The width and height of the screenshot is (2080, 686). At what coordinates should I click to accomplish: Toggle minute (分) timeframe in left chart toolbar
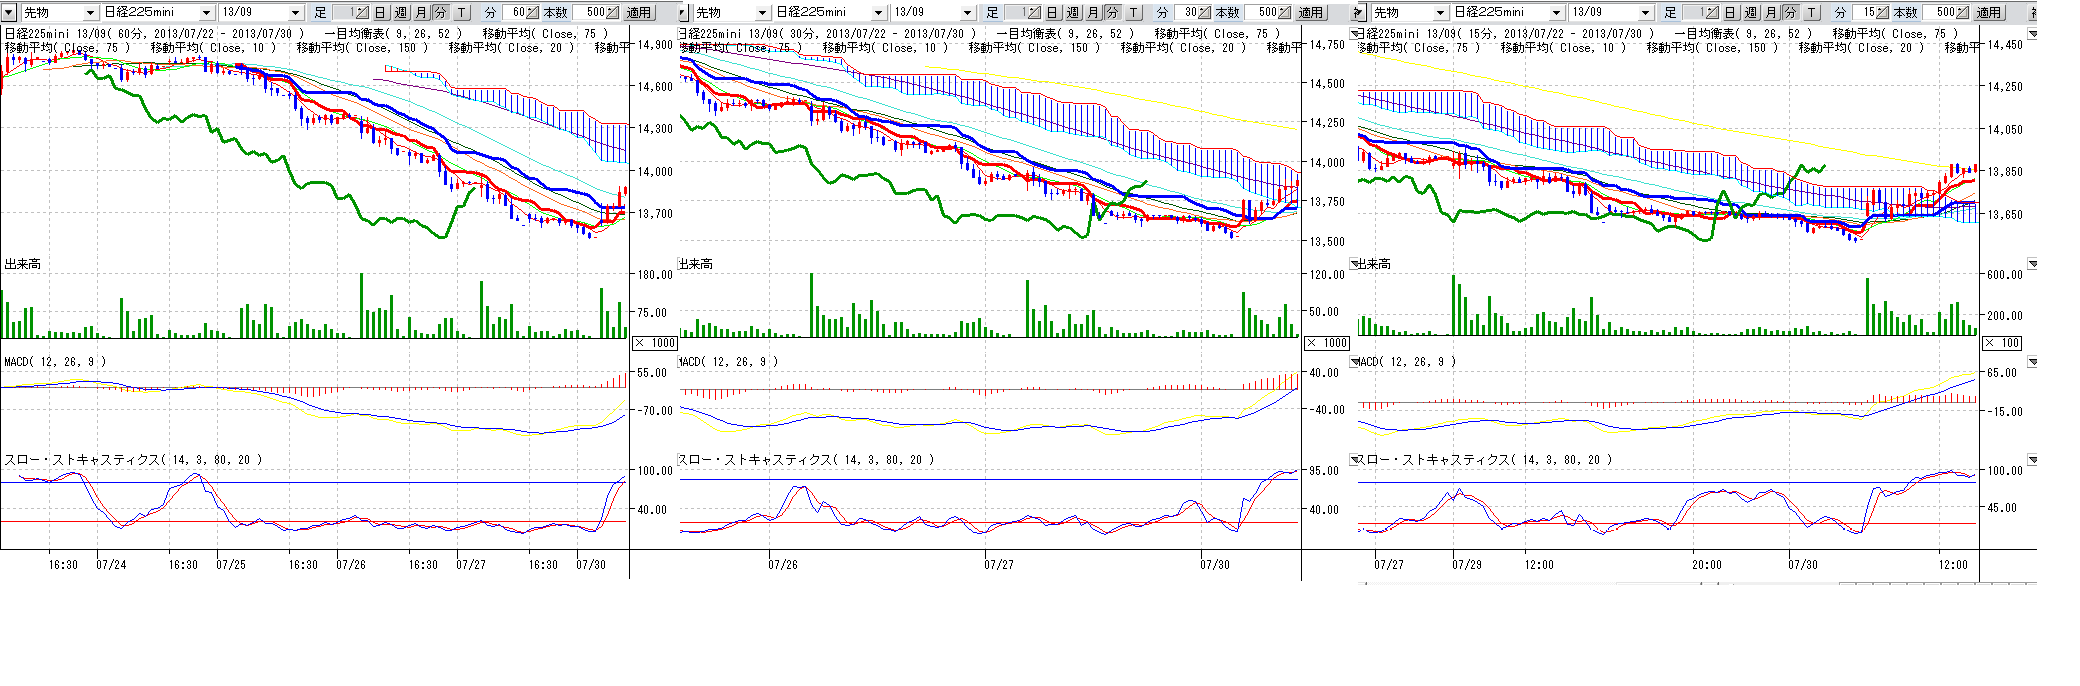[440, 12]
